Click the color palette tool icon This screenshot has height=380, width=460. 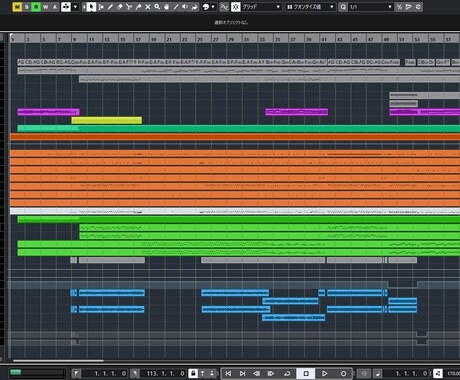(x=206, y=7)
